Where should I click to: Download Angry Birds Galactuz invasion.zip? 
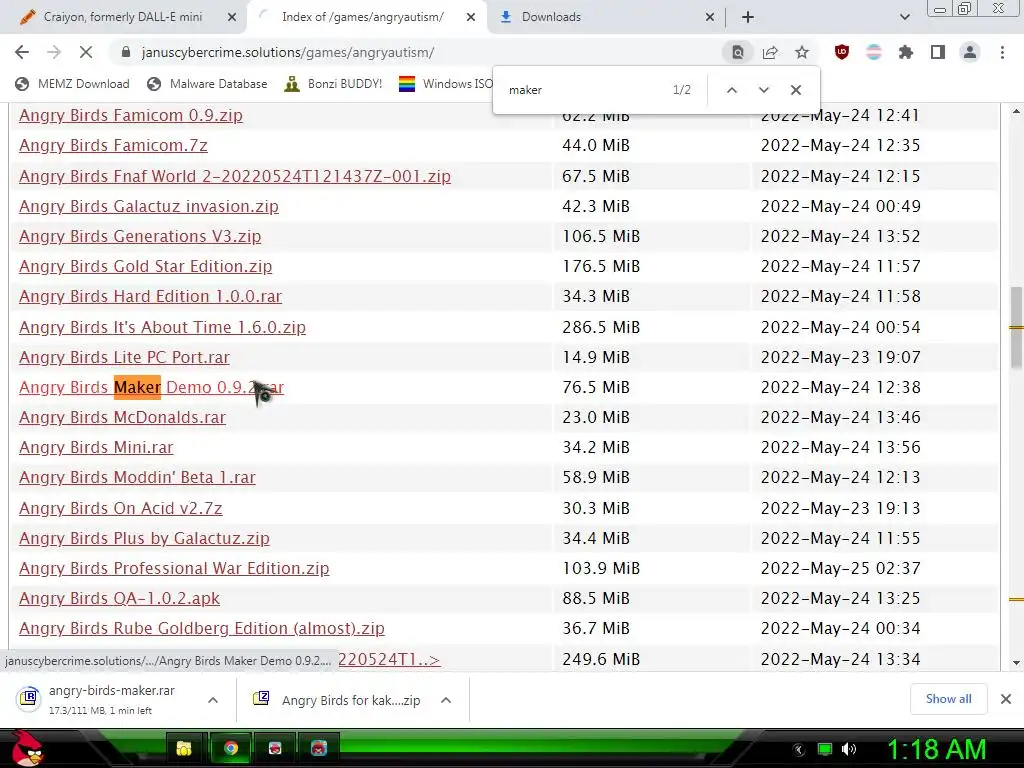click(x=149, y=206)
